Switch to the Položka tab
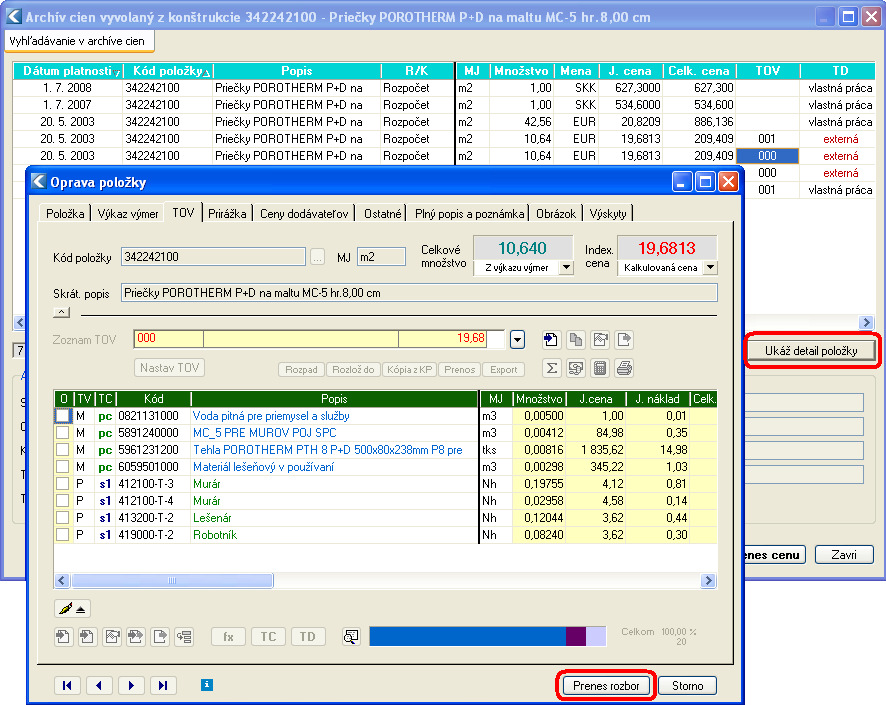This screenshot has width=886, height=705. 65,214
